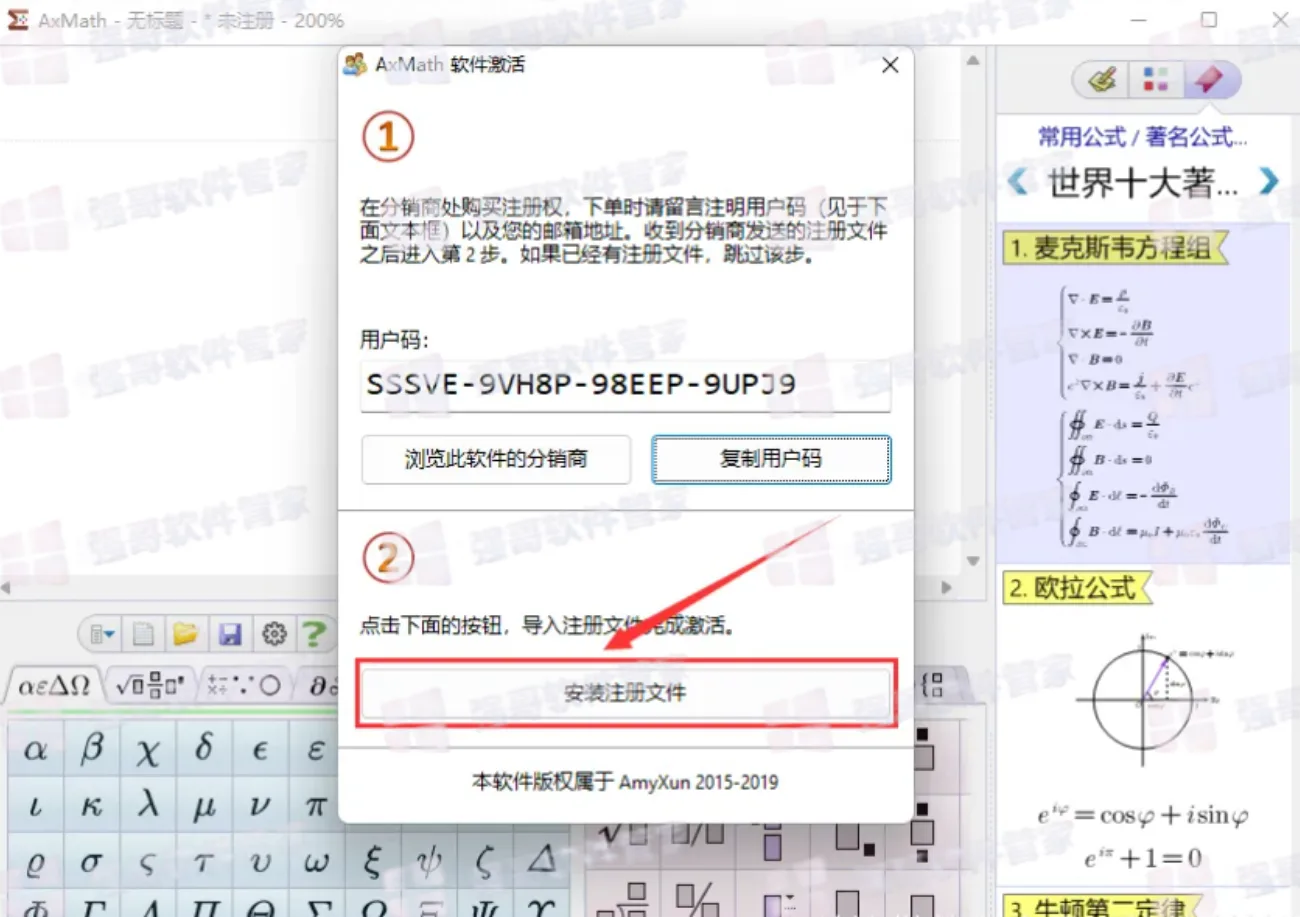Screen dimensions: 1300x917
Task: Open help with the green question mark
Action: 314,634
